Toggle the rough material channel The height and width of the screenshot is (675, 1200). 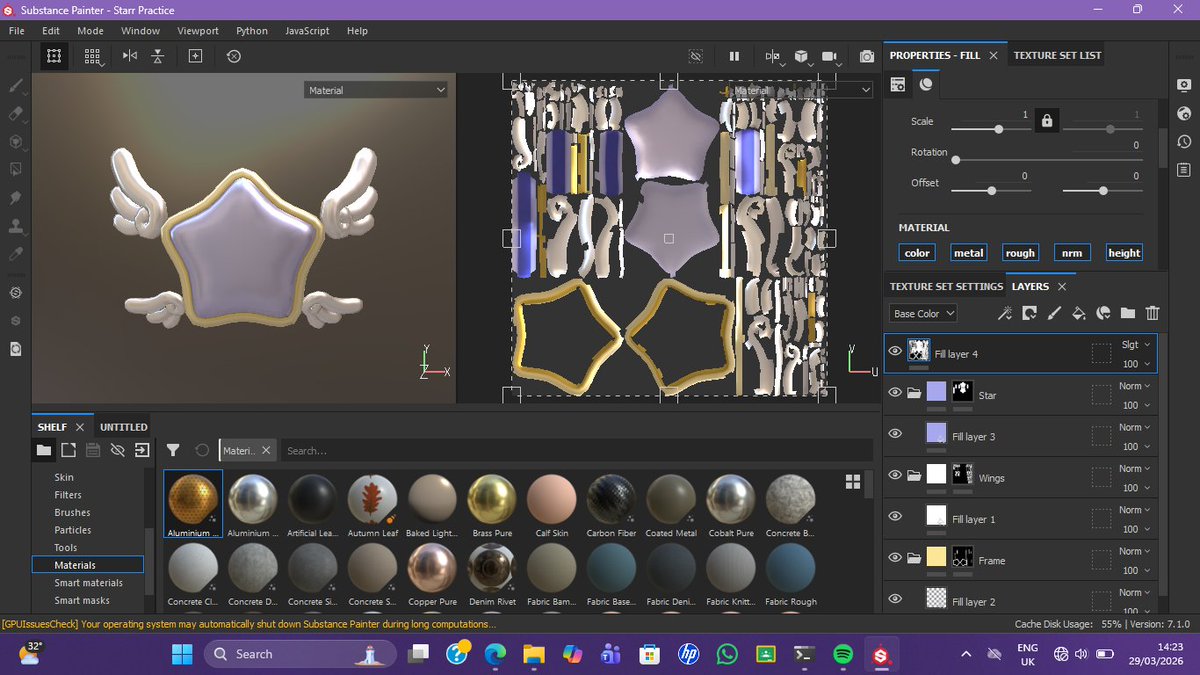coord(1020,253)
